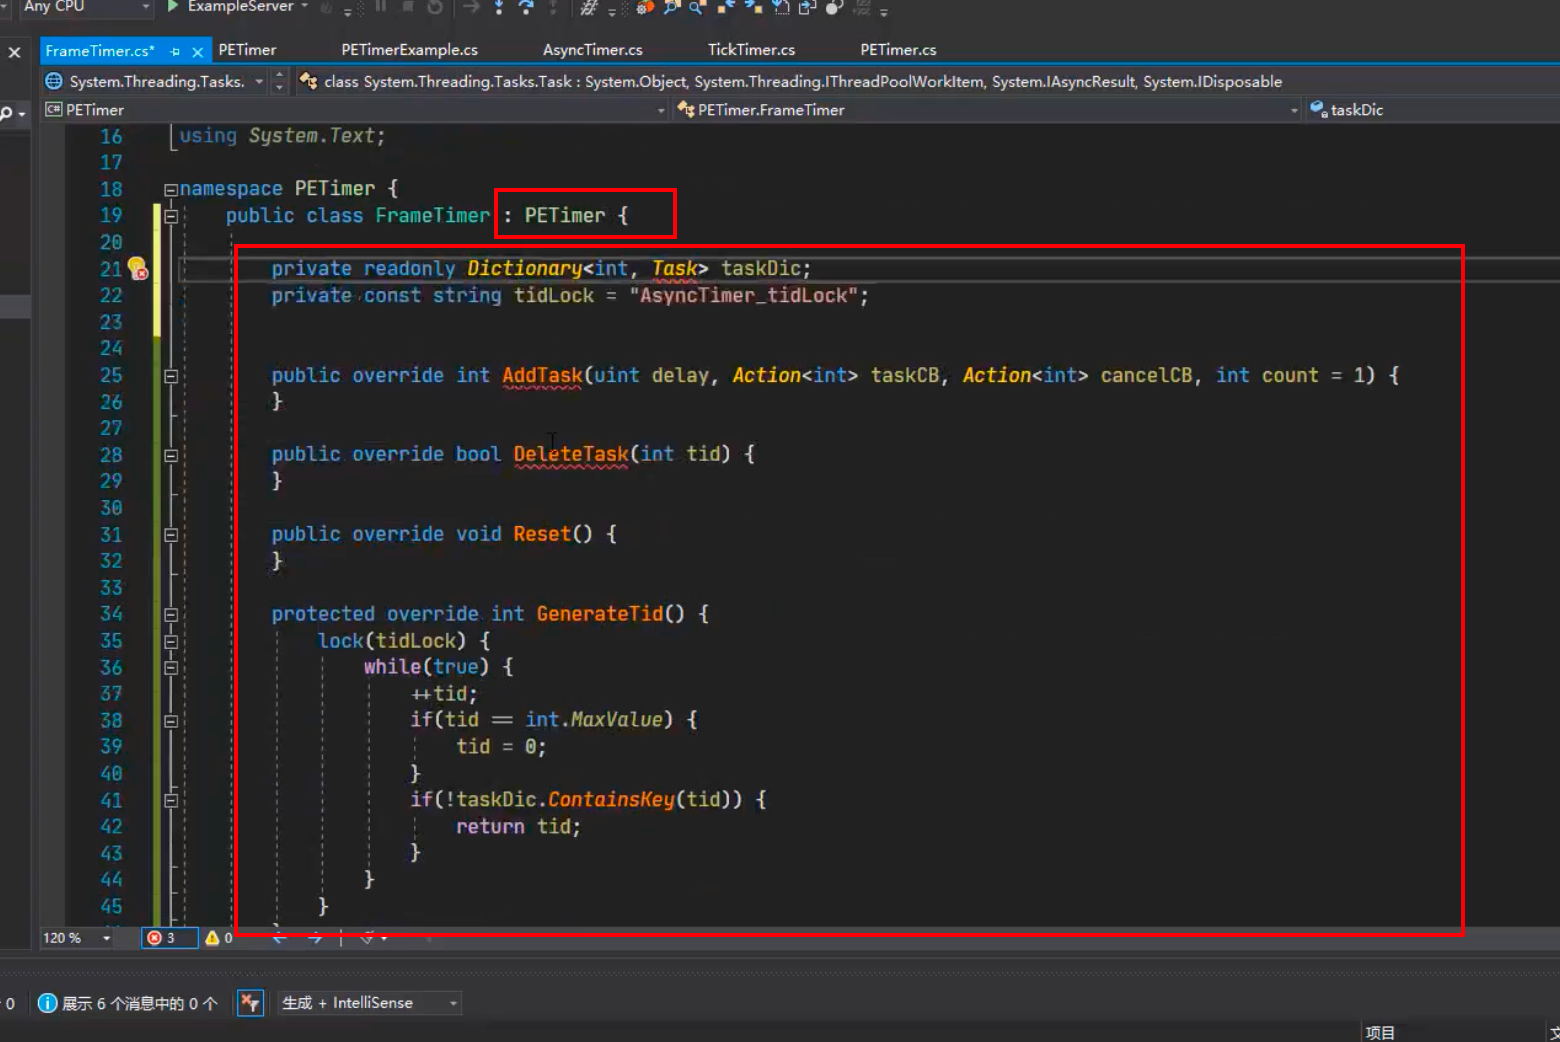Image resolution: width=1560 pixels, height=1042 pixels.
Task: Toggle the error list clear-filter icon
Action: (x=250, y=1003)
